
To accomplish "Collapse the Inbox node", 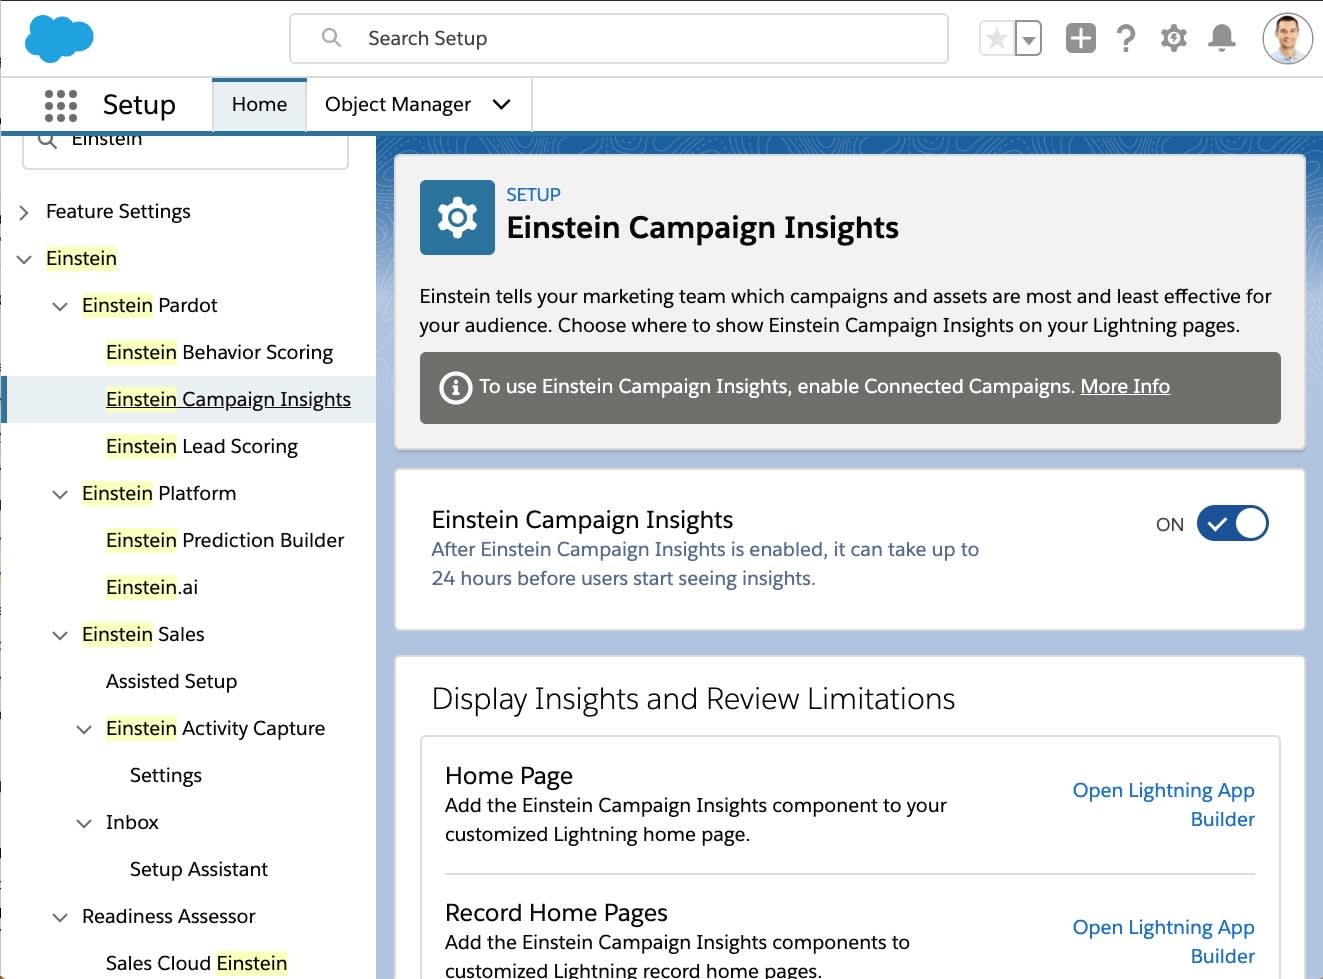I will pos(84,823).
